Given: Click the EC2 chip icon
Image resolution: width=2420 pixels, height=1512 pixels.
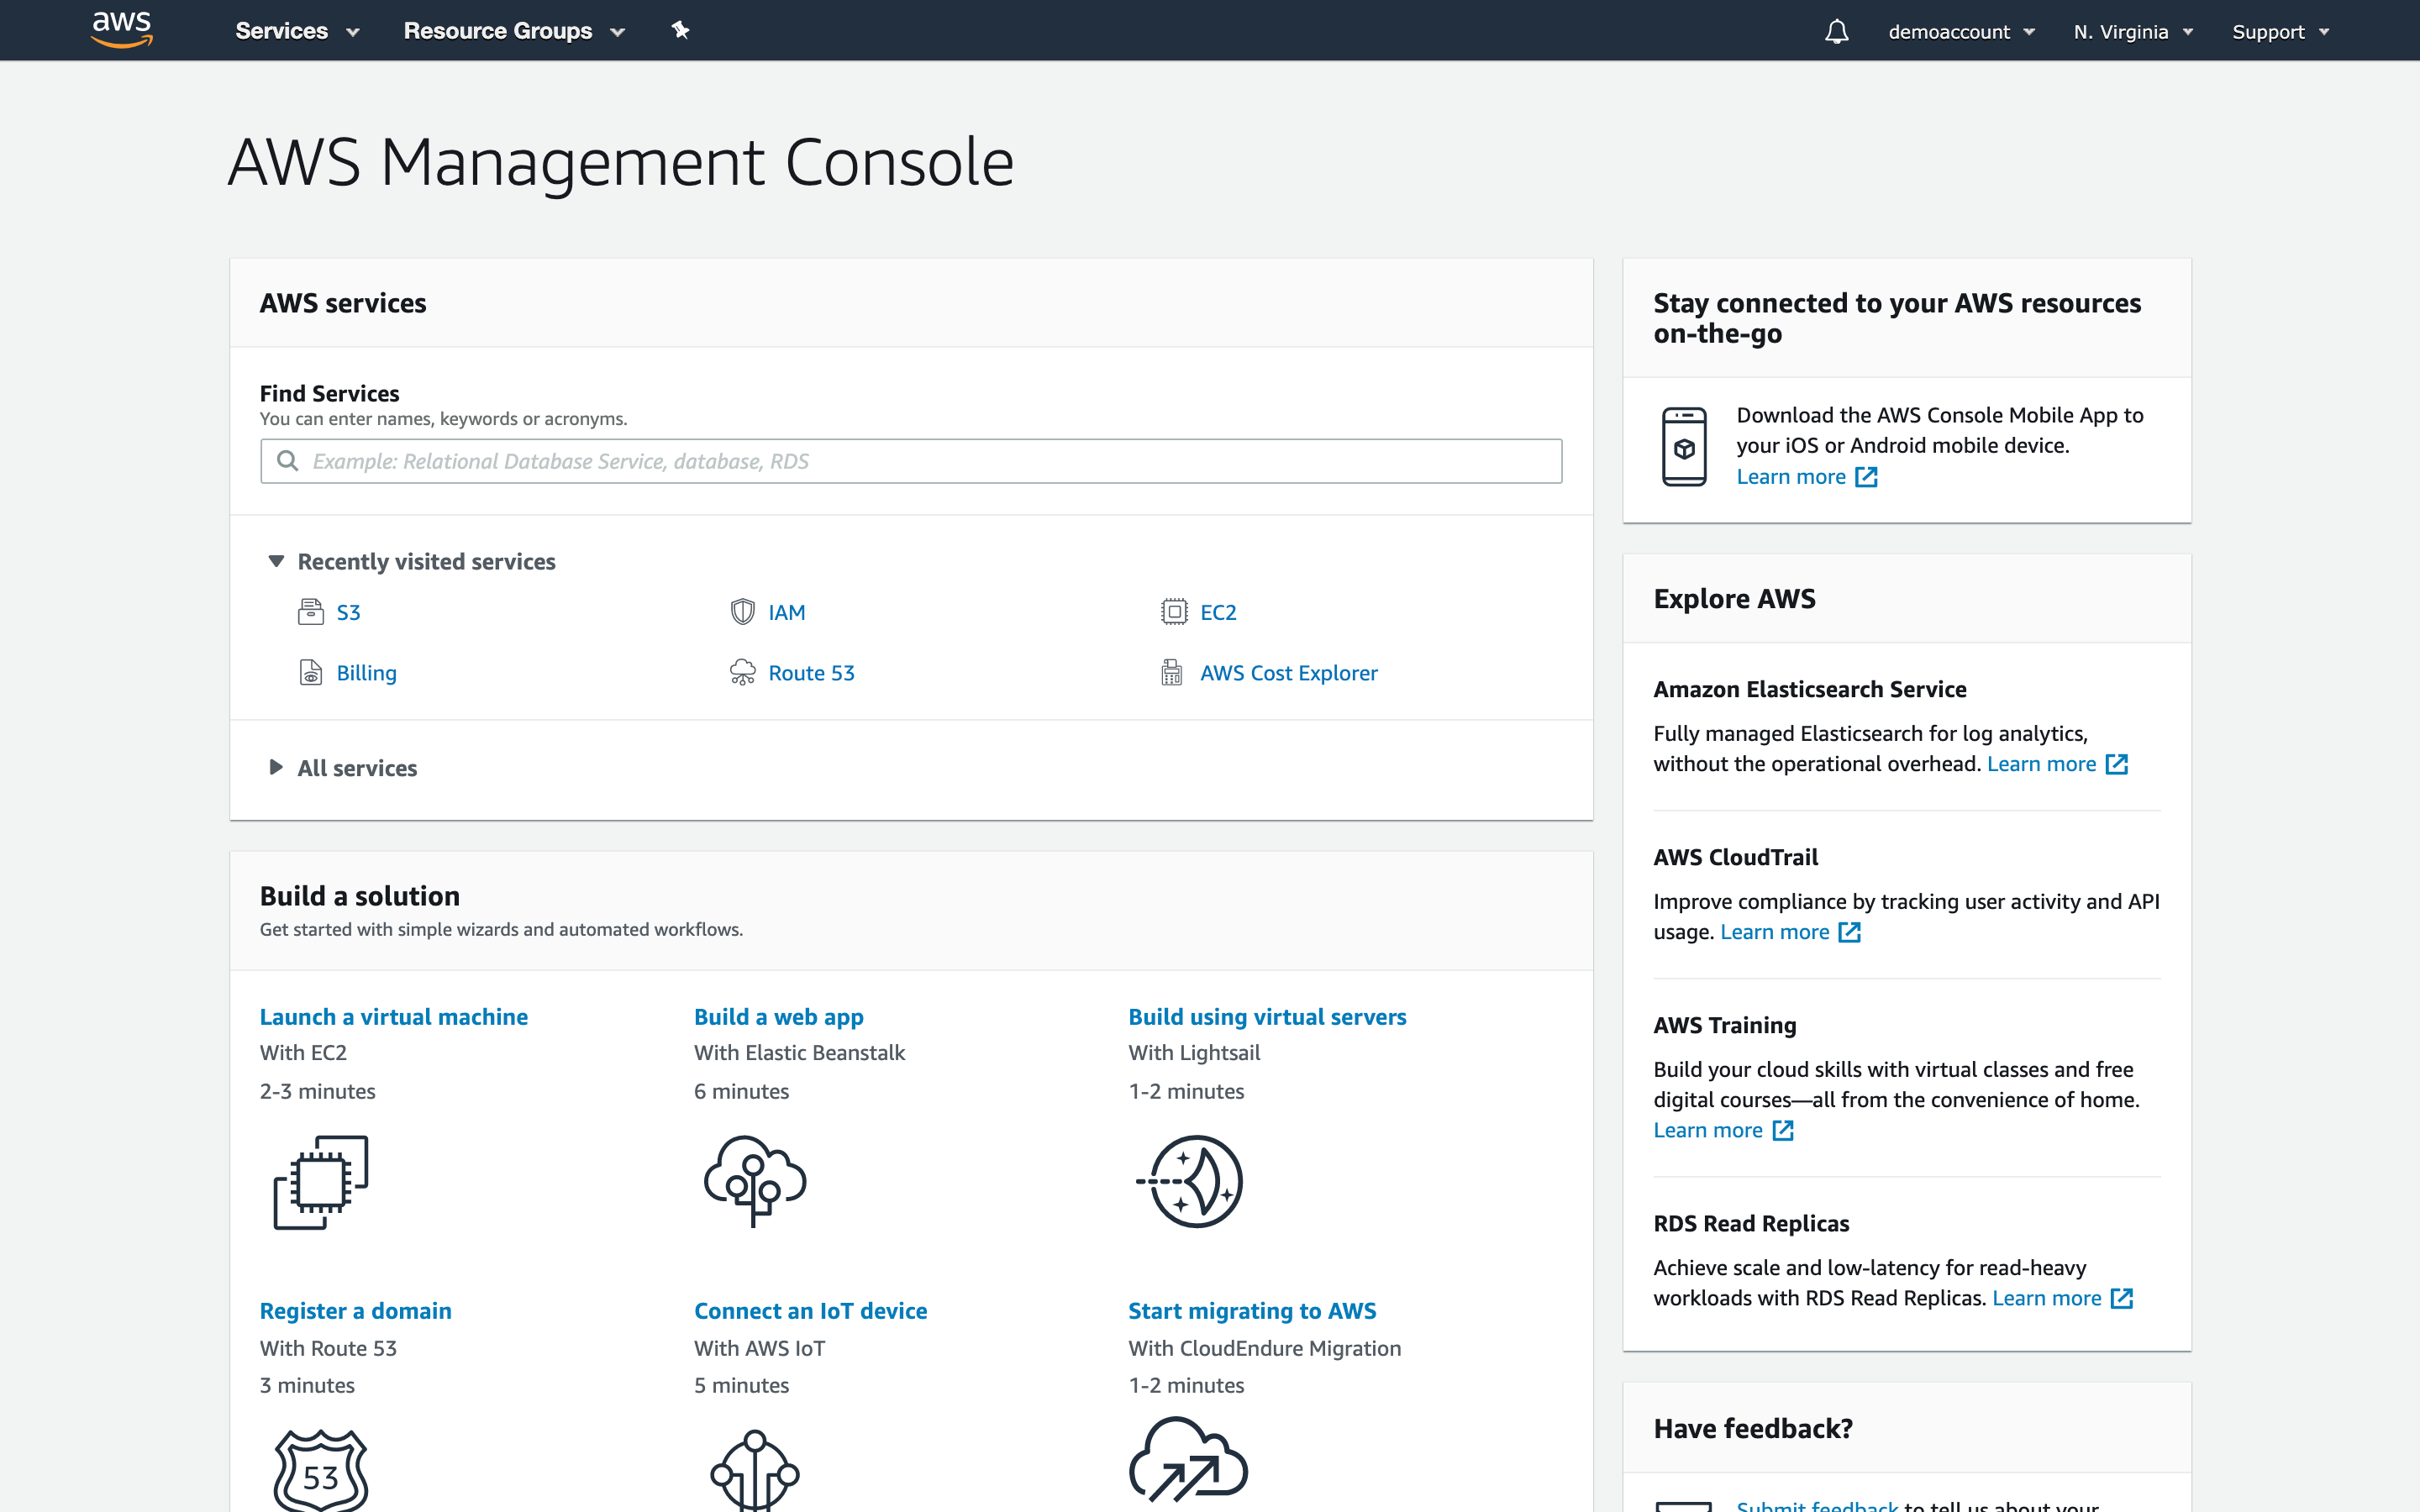Looking at the screenshot, I should (x=1174, y=611).
